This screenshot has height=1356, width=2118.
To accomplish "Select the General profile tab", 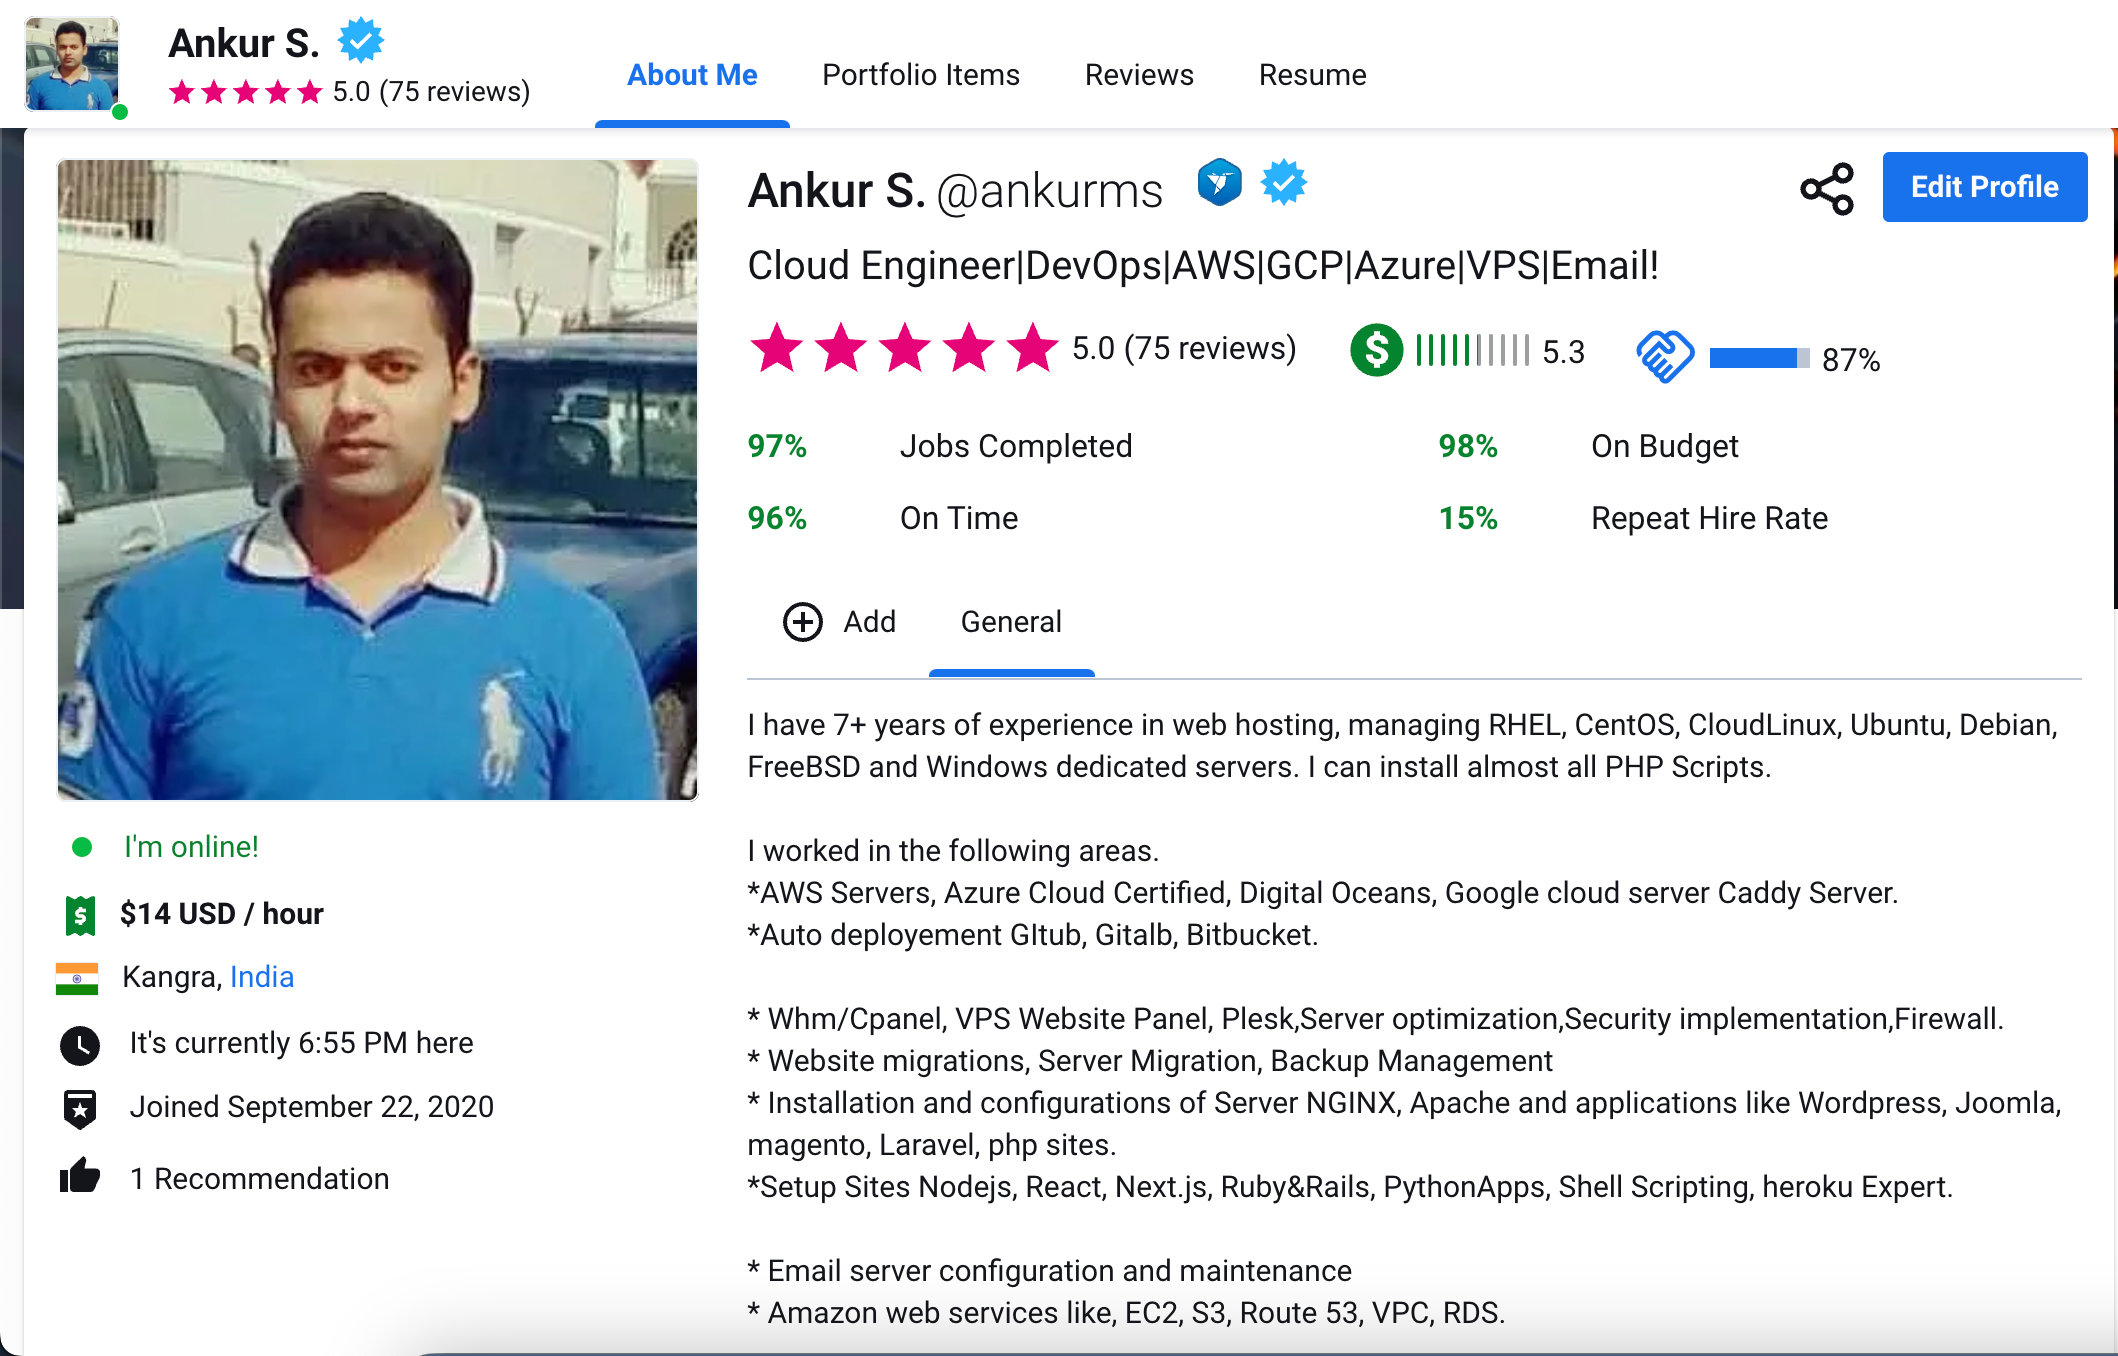I will click(x=1011, y=622).
